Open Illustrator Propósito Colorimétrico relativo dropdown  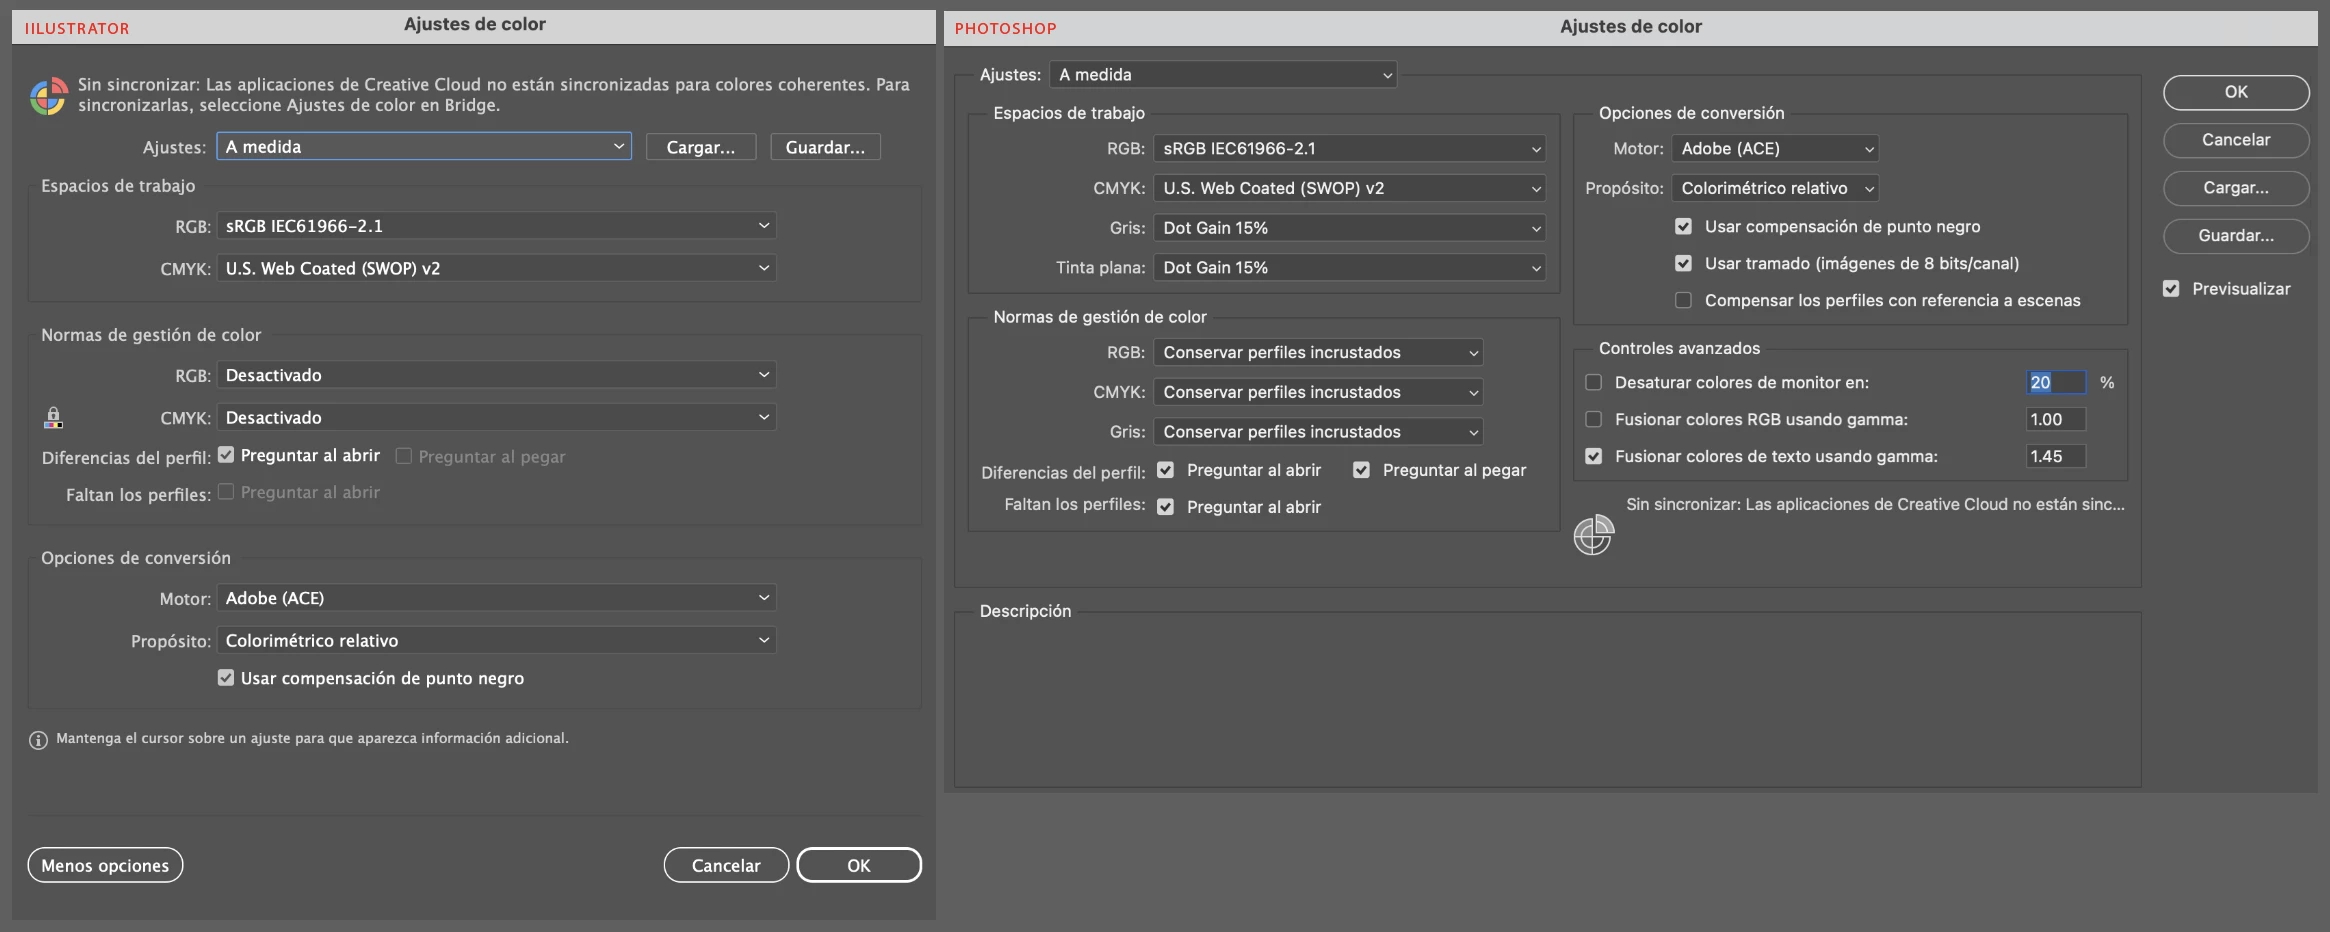click(496, 640)
